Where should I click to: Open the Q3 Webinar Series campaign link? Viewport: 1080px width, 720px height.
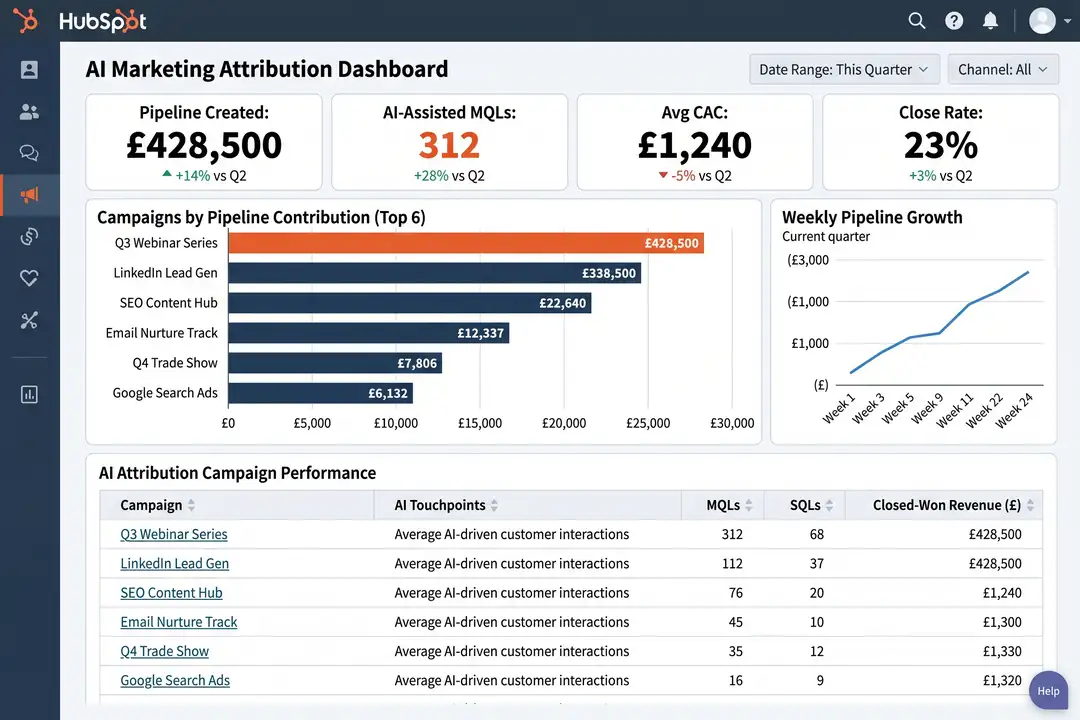[174, 534]
